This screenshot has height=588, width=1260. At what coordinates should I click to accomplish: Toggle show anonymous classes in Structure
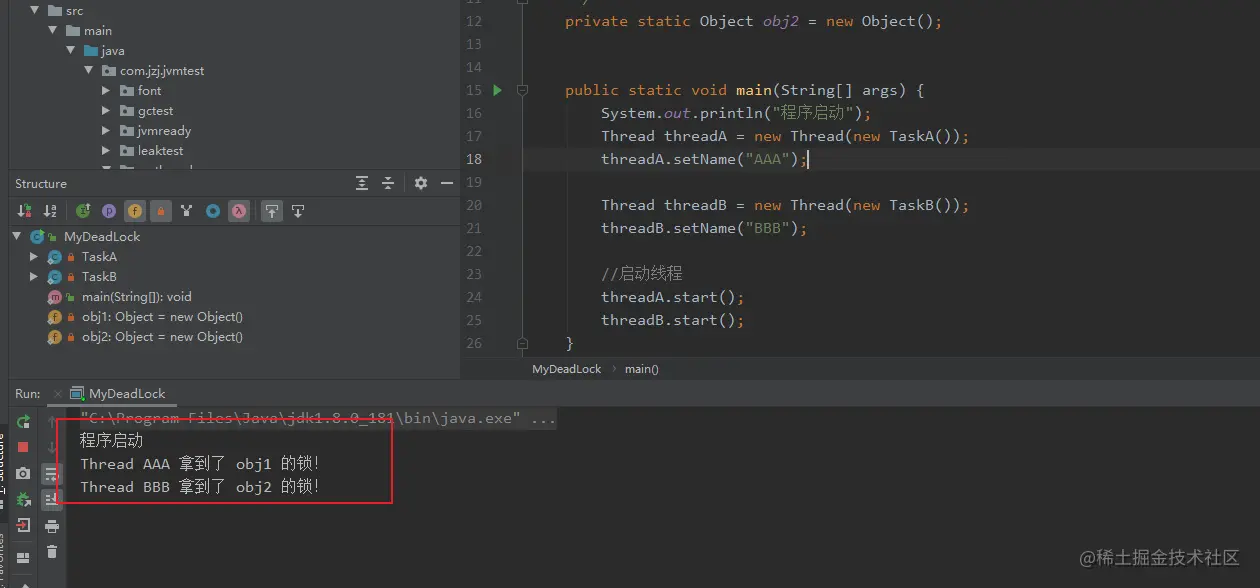coord(213,211)
